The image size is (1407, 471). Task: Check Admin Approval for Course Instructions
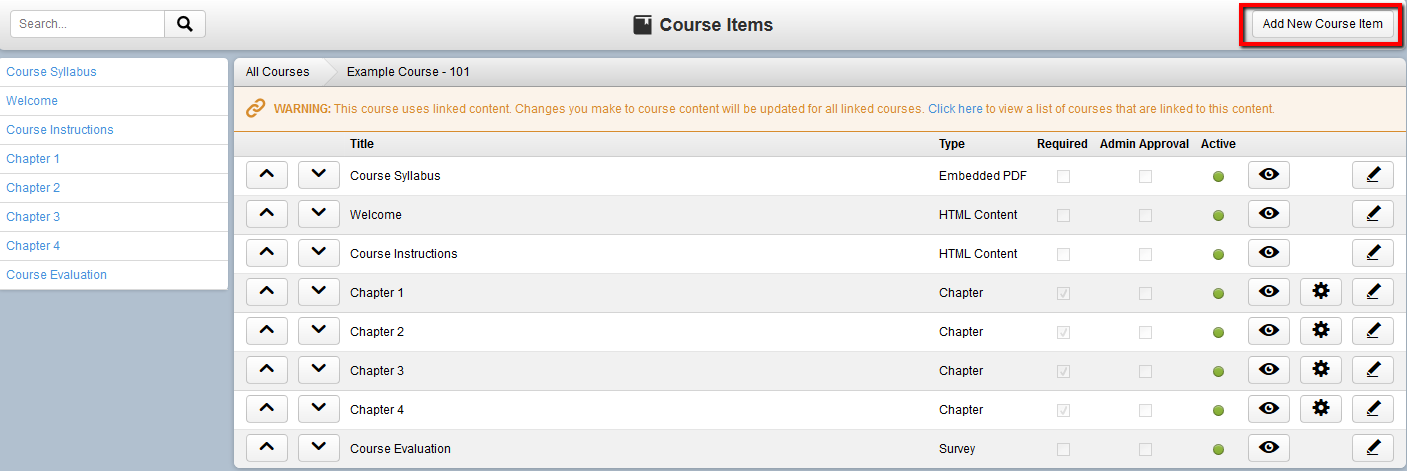[1145, 254]
